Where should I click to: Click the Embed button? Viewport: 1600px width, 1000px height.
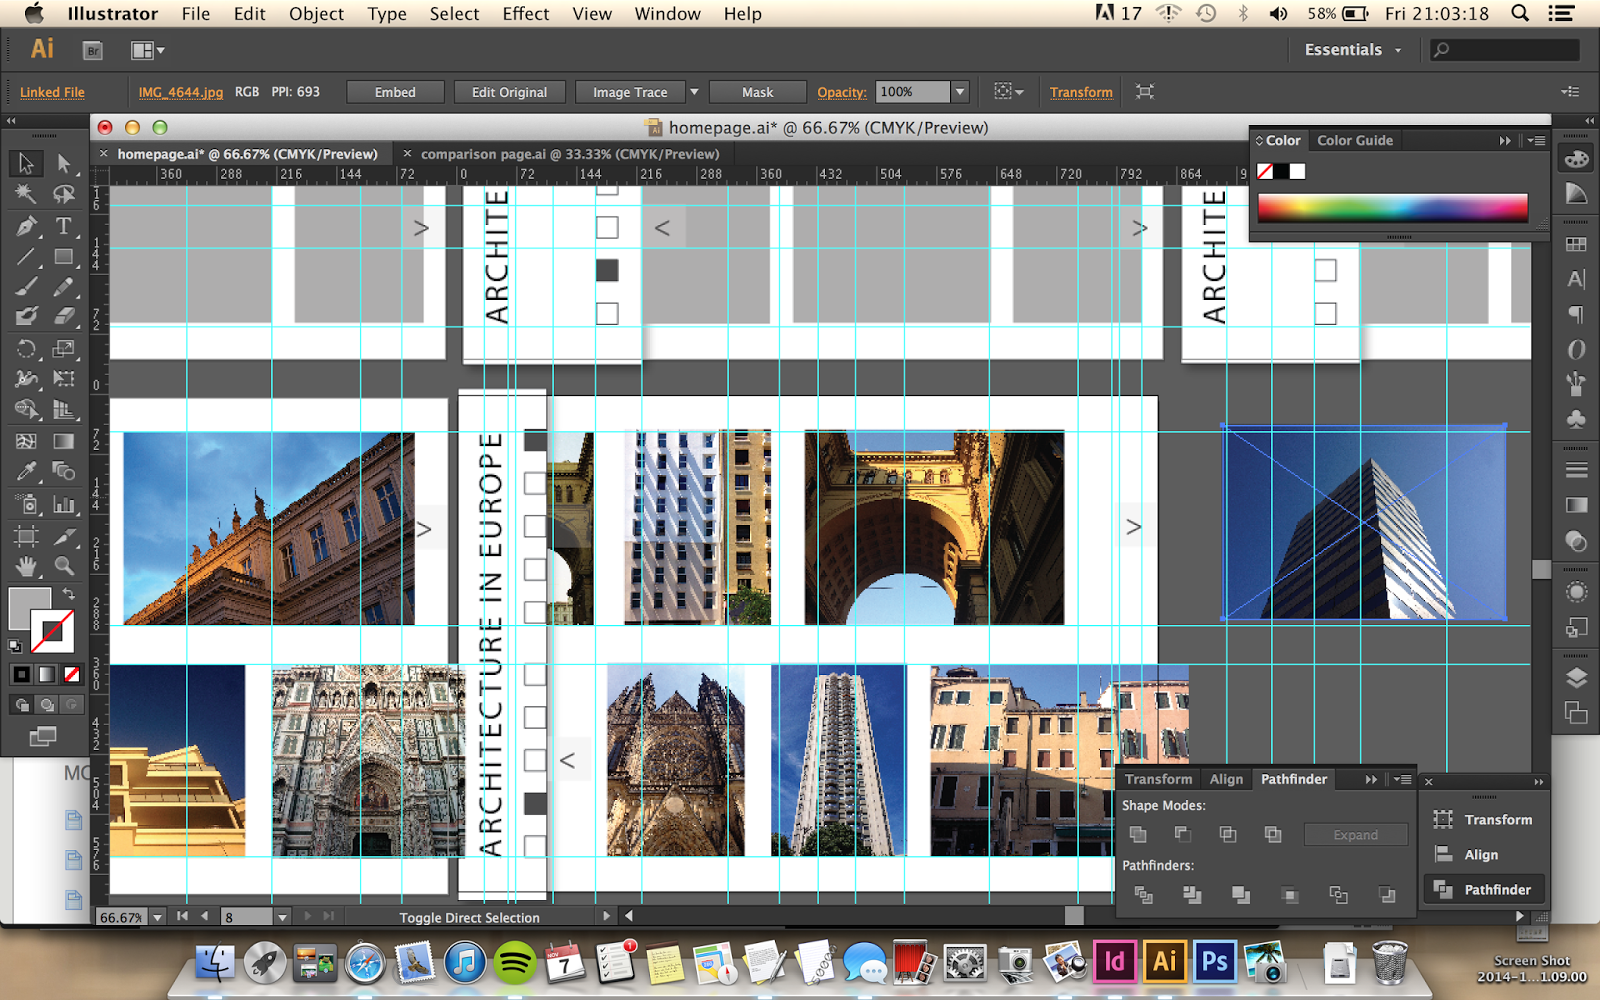coord(395,92)
